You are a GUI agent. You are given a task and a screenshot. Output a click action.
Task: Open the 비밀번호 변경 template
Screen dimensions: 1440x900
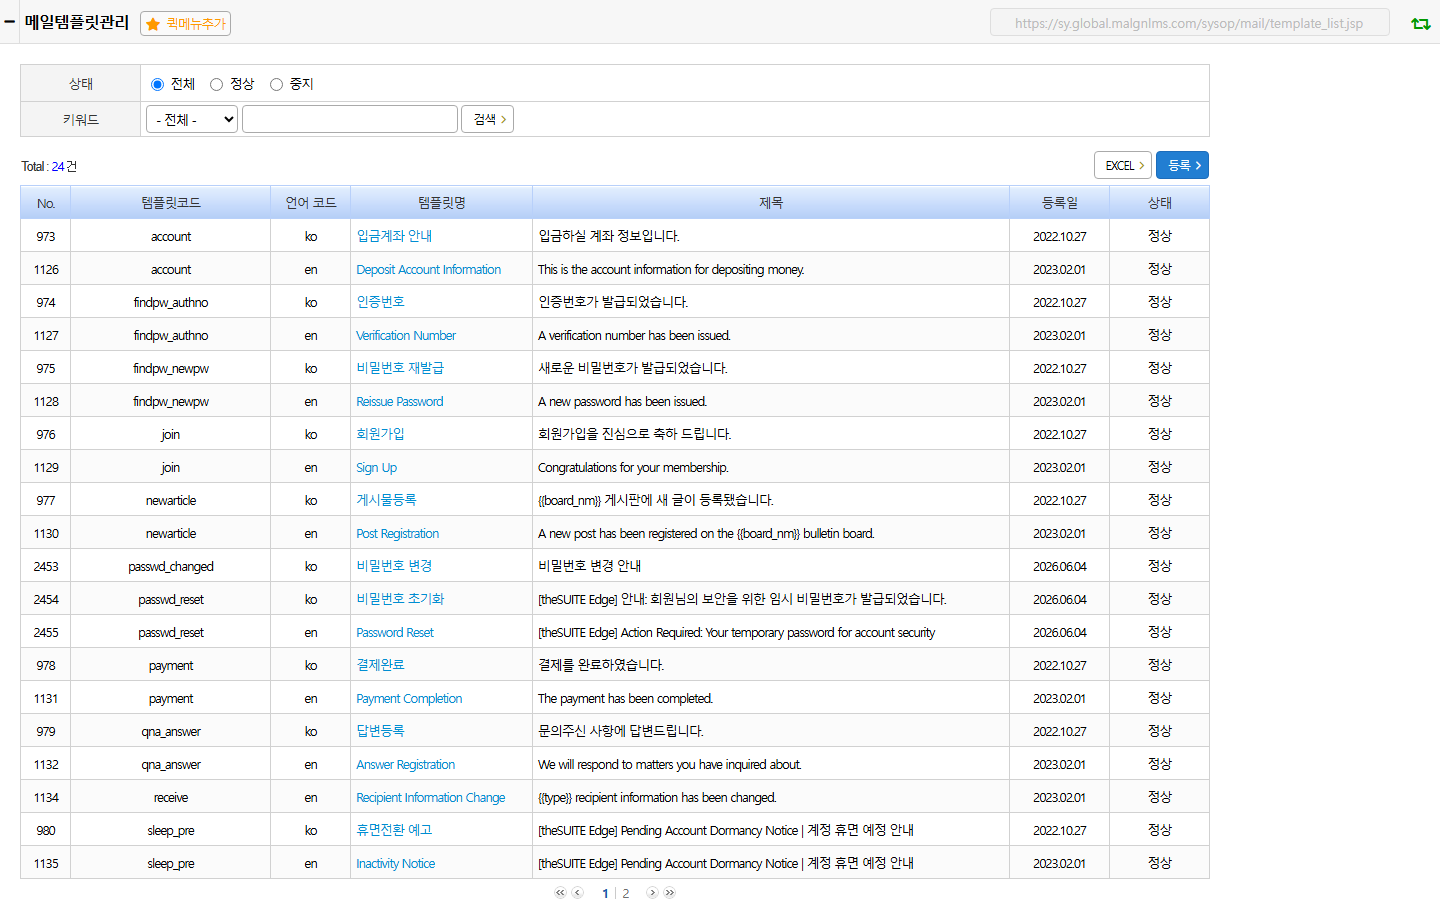(394, 566)
